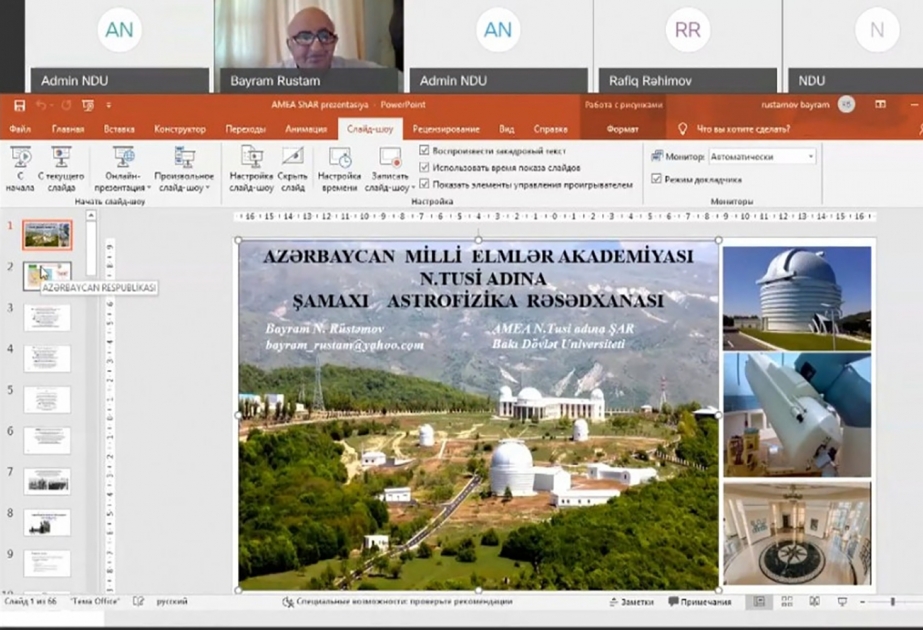This screenshot has width=923, height=630.
Task: Open Монитор Автоматически combo box
Action: pos(762,157)
